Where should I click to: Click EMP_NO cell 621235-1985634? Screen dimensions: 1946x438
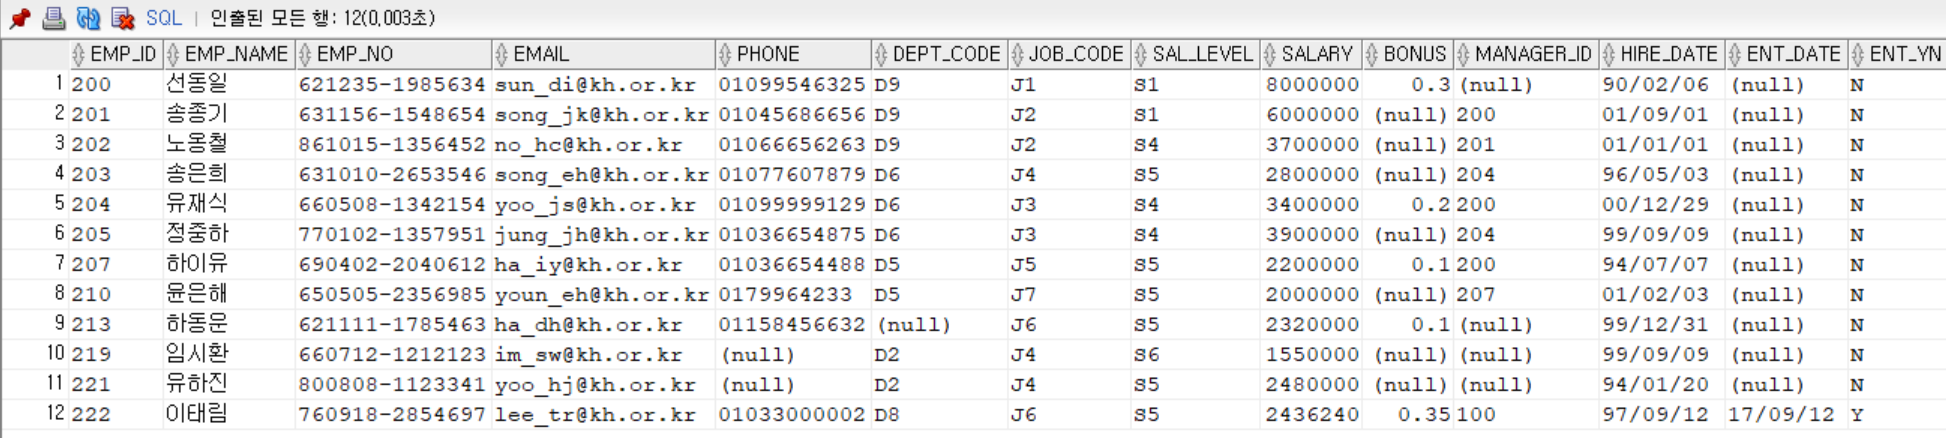[x=392, y=85]
